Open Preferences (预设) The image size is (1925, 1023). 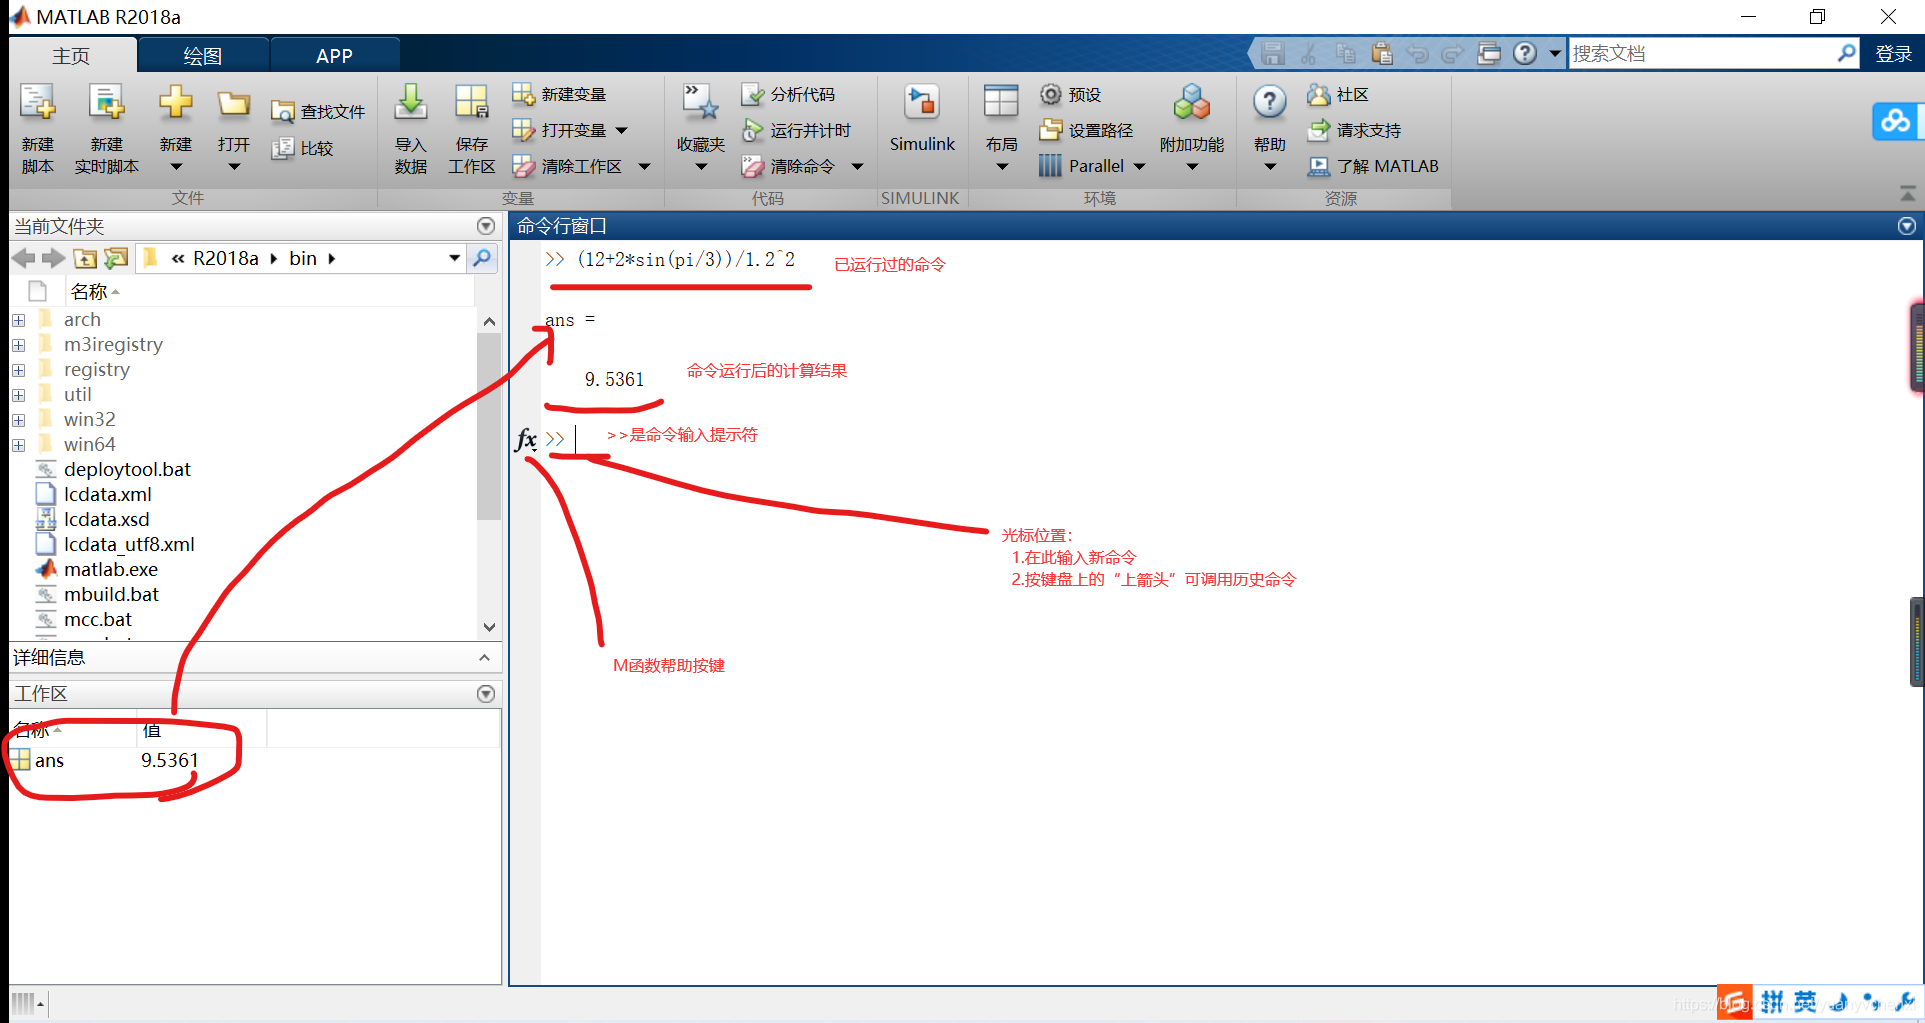(x=1071, y=94)
